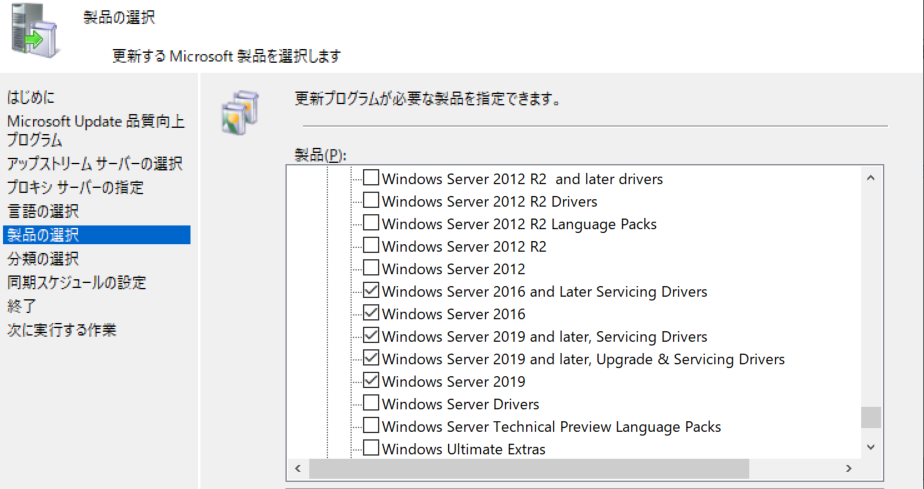Uncheck the Windows Server 2016 checkbox
924x489 pixels.
pos(371,313)
